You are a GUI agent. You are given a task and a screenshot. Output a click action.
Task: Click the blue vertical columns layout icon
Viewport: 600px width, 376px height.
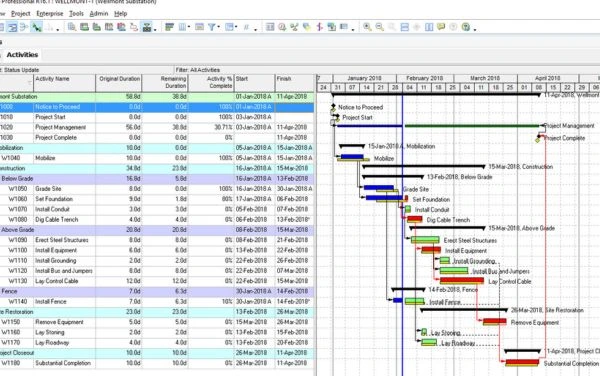[x=429, y=27]
